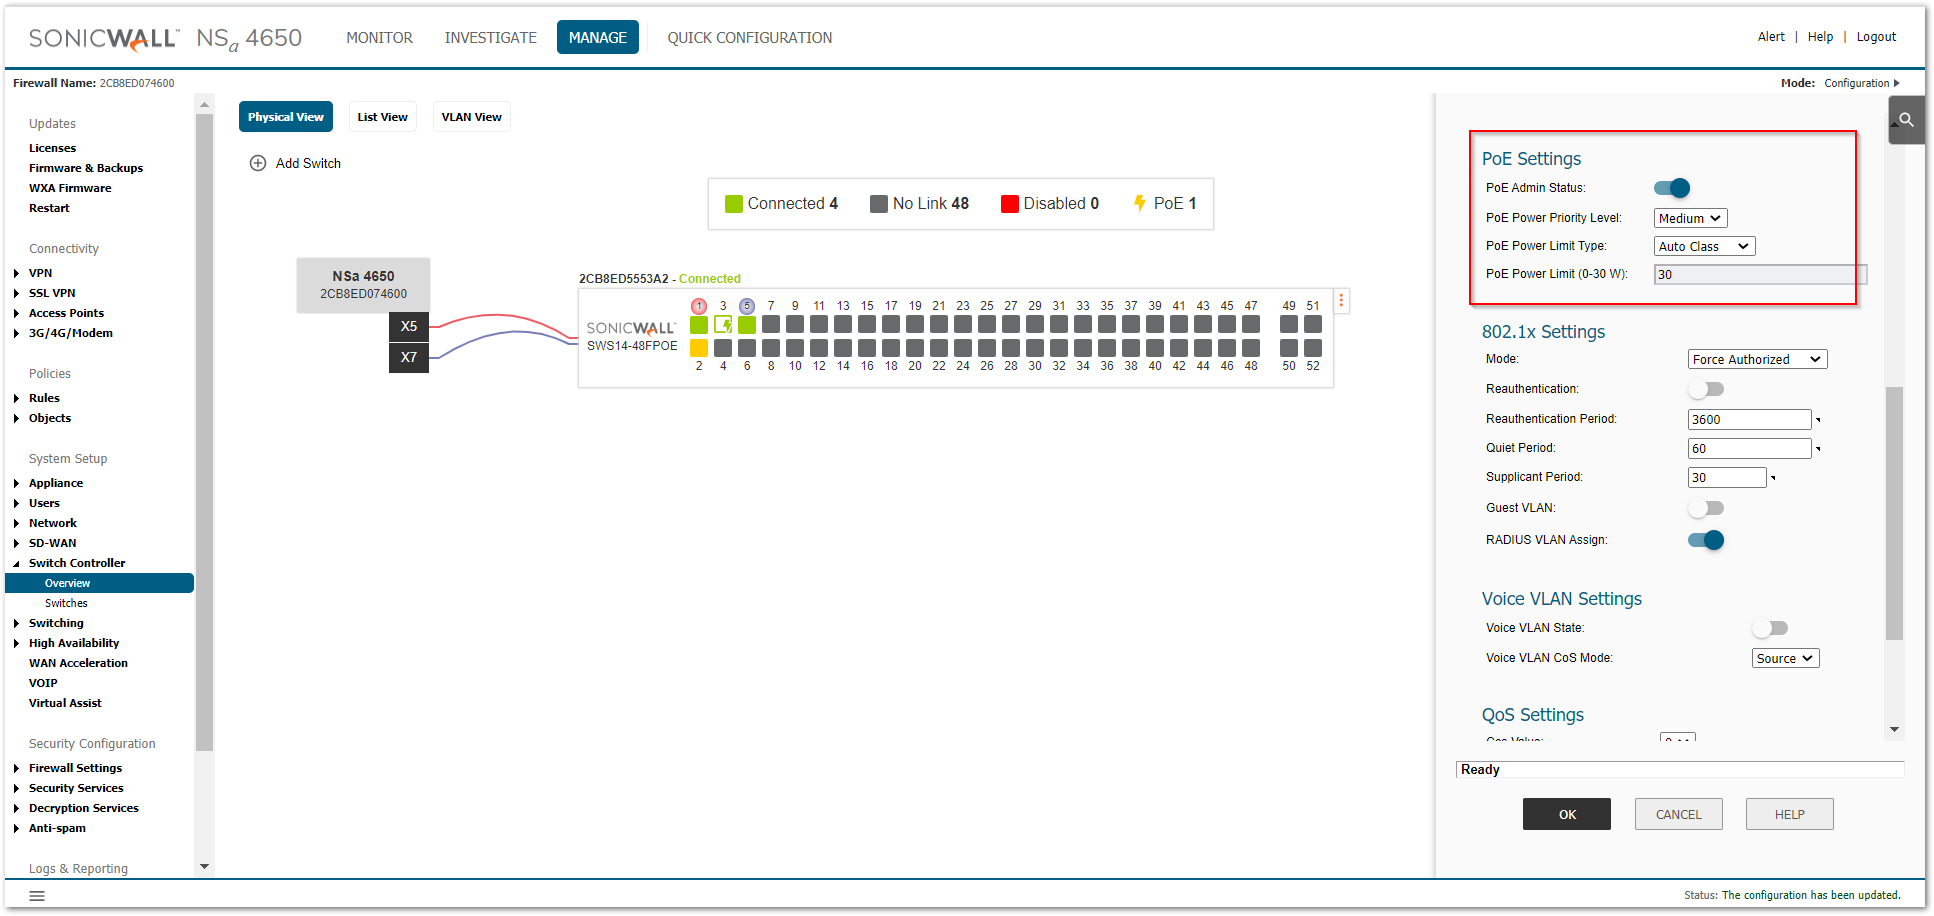The width and height of the screenshot is (1934, 916).
Task: Click the red Disabled legend swatch
Action: point(1010,204)
